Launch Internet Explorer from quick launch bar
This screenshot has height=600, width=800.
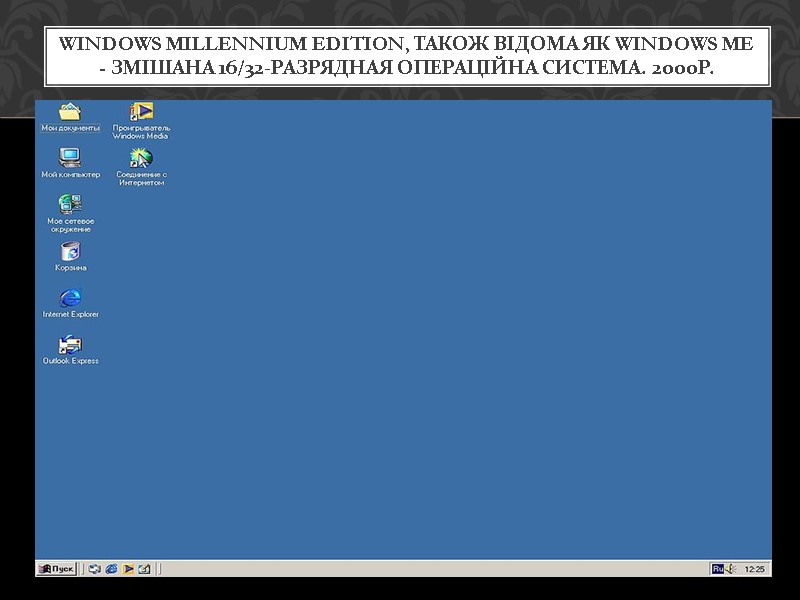tap(110, 567)
